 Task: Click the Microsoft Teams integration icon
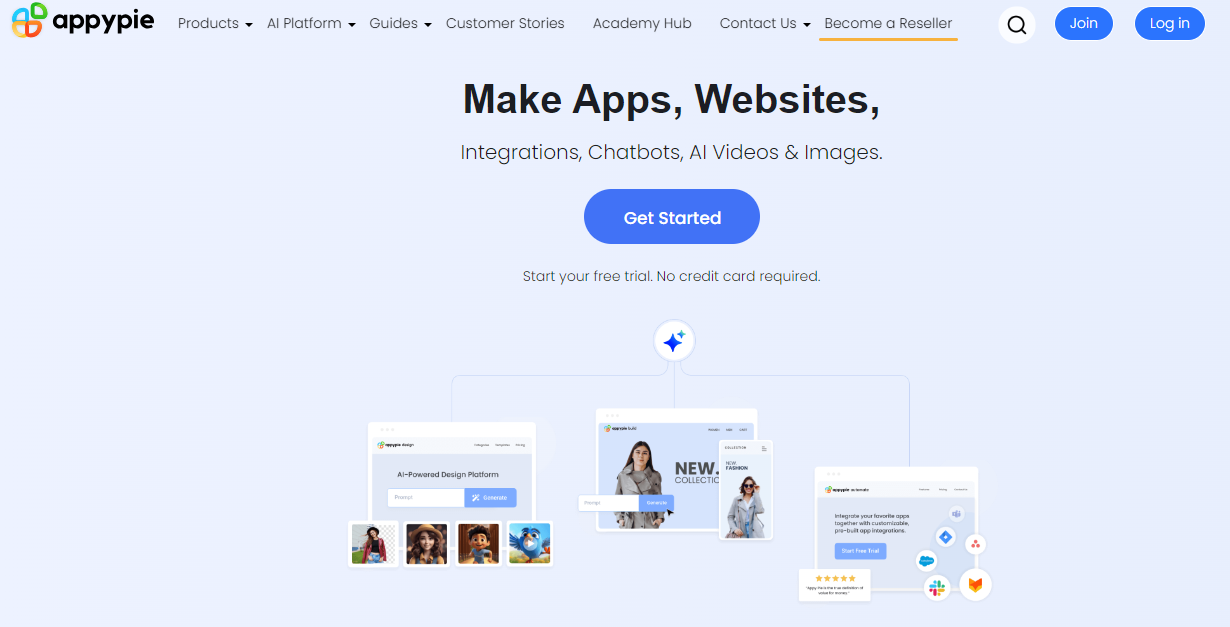click(x=957, y=514)
